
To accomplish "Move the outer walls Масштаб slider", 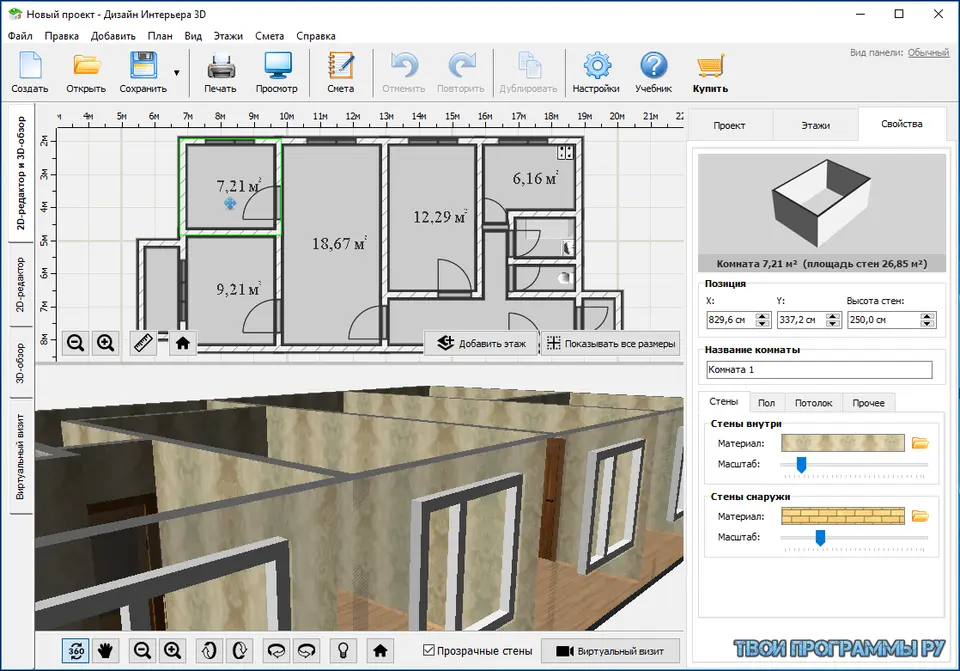I will (x=820, y=538).
